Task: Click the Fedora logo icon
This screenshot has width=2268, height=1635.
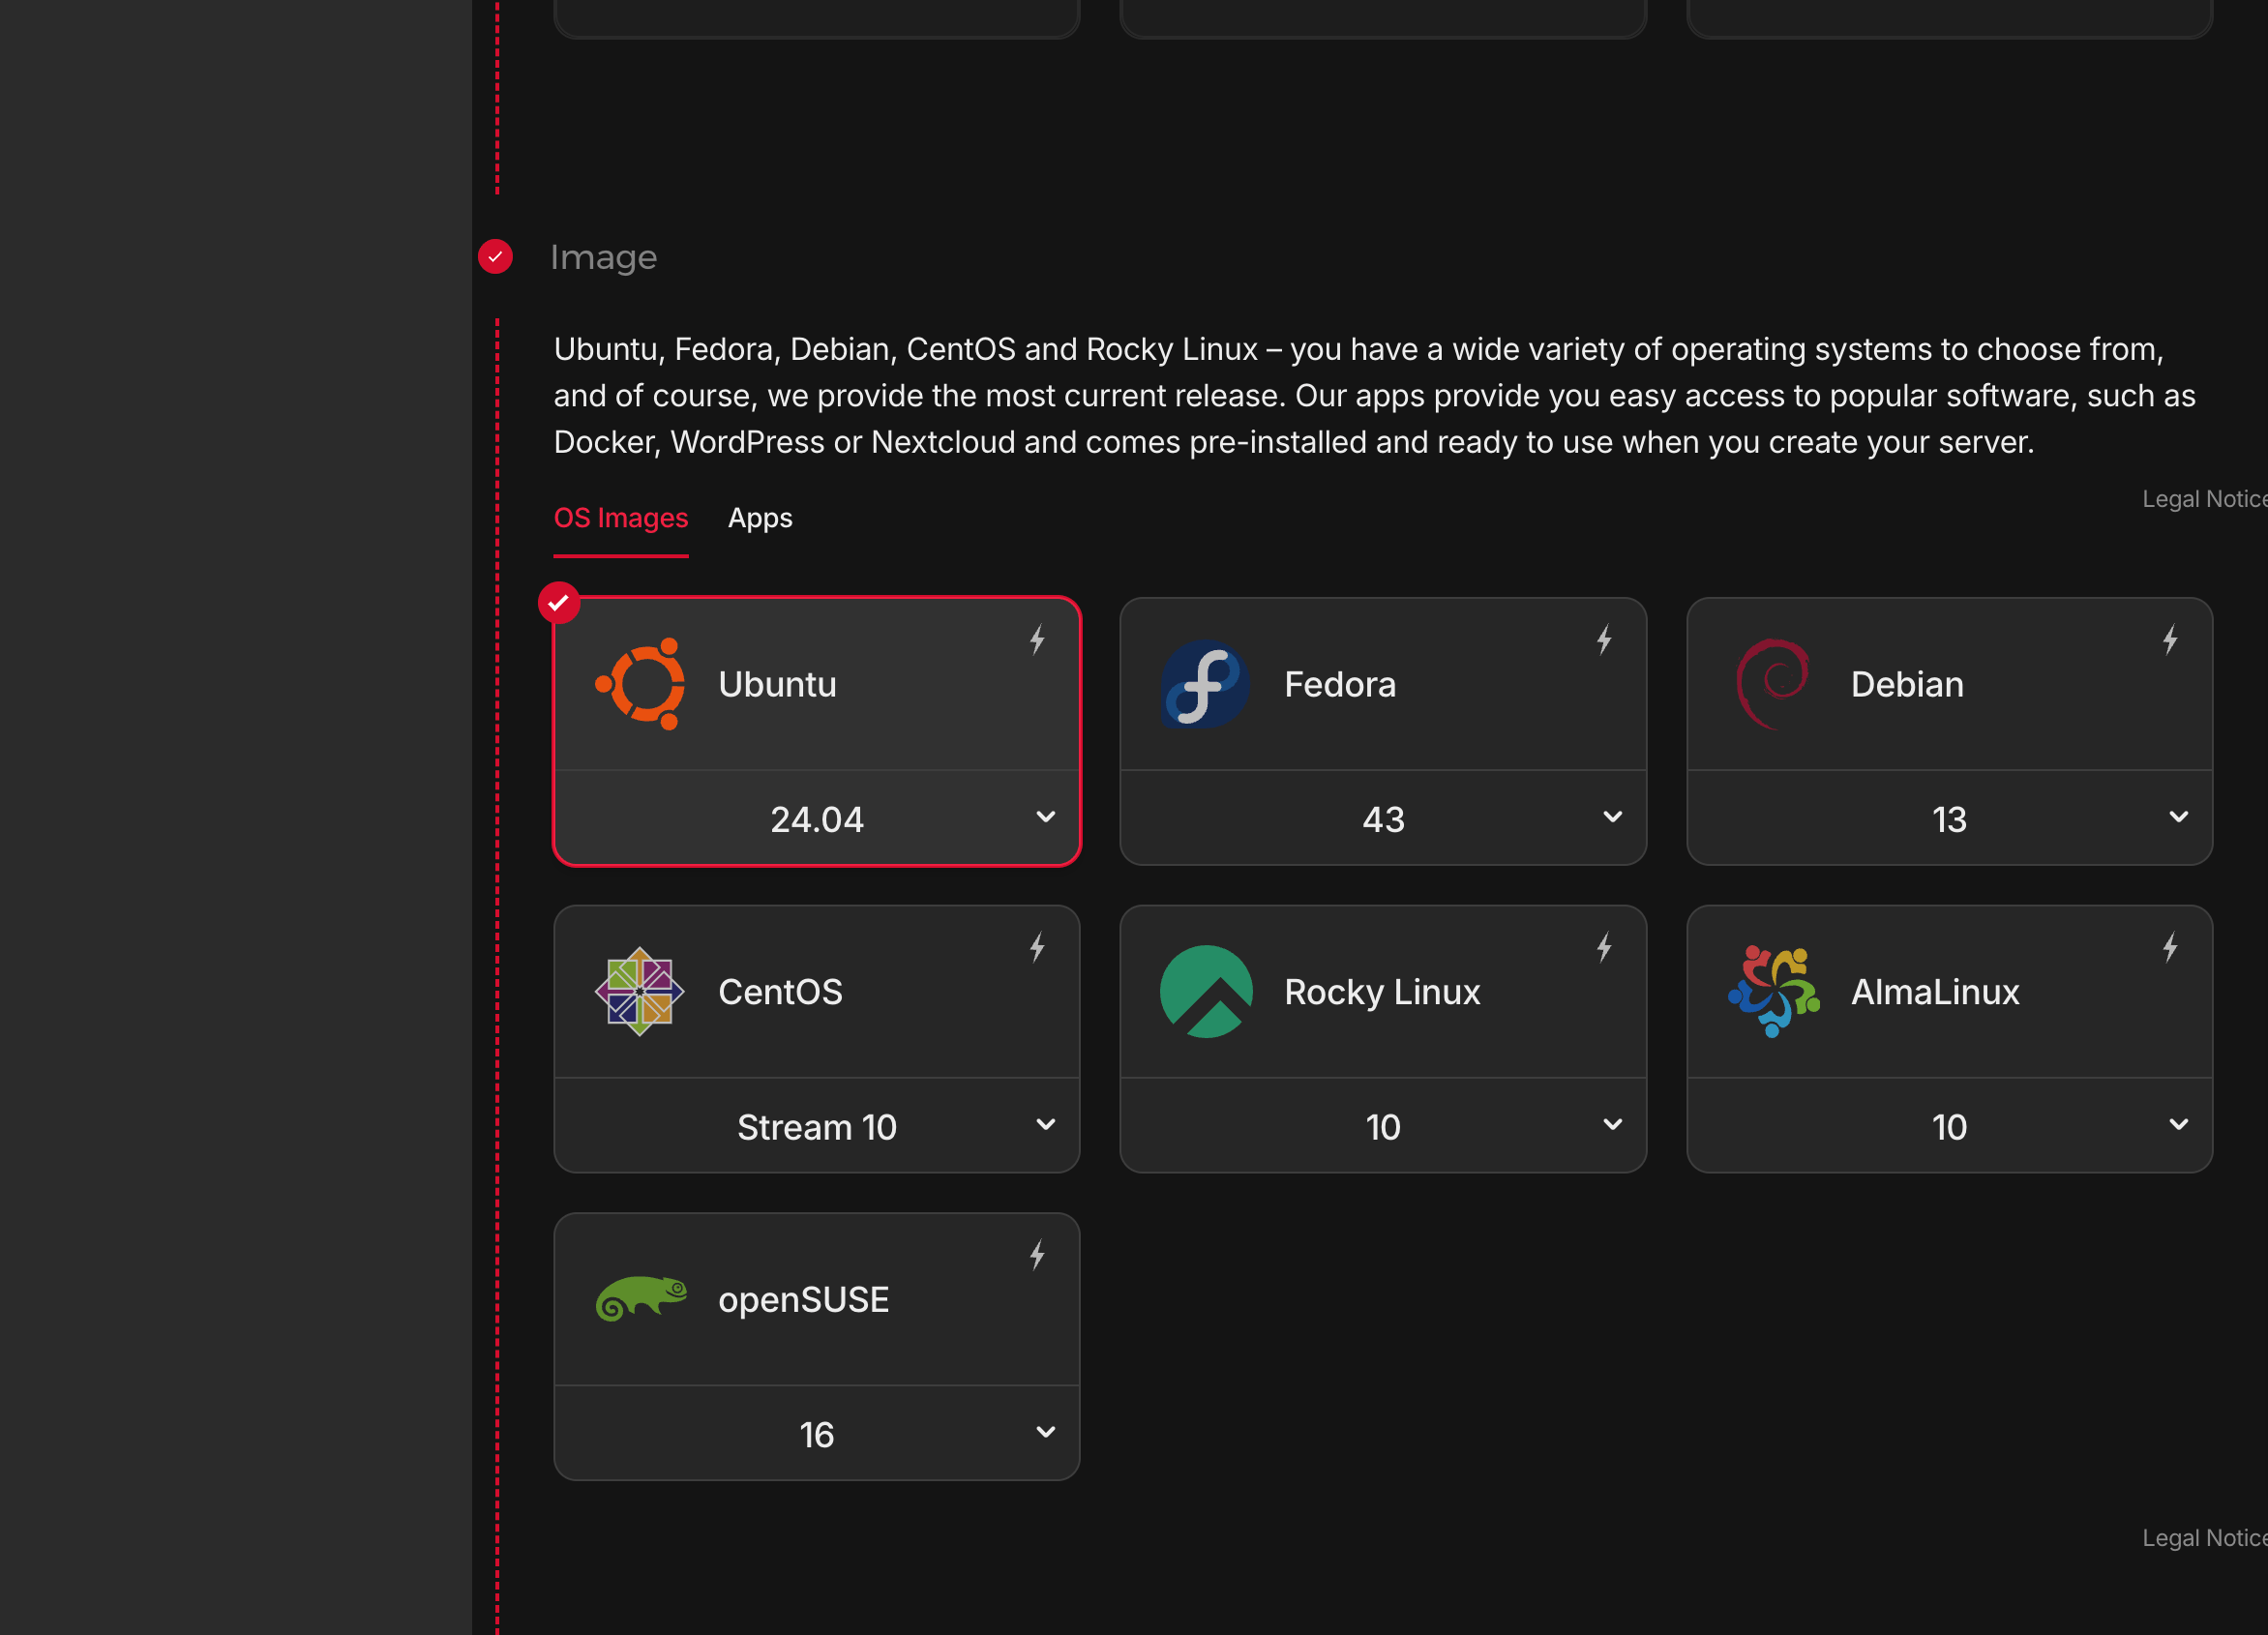Action: (x=1203, y=684)
